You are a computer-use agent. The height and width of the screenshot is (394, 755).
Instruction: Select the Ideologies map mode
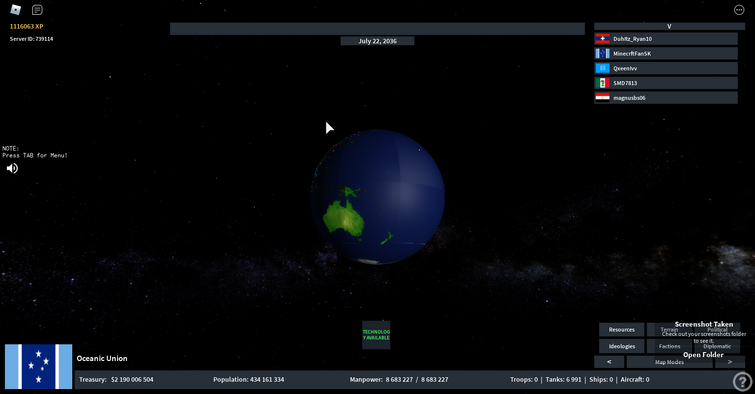[622, 346]
